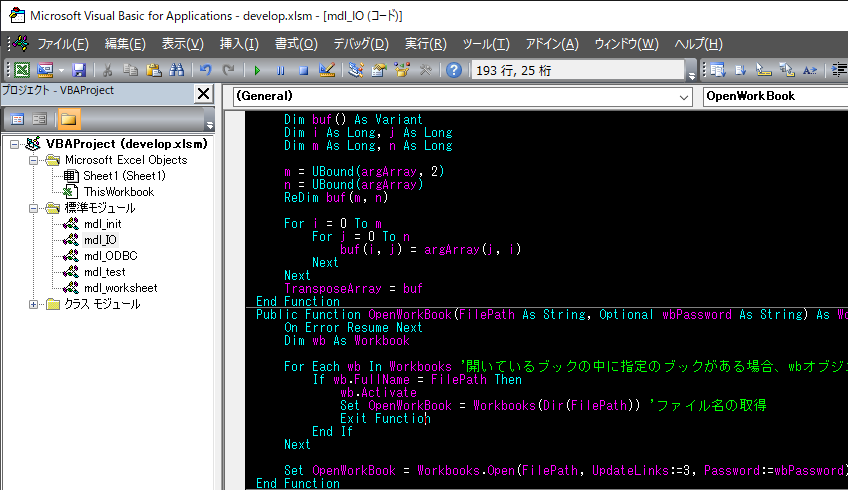The height and width of the screenshot is (490, 848).
Task: Save develop.xlsm with the floppy disk icon
Action: 79,70
